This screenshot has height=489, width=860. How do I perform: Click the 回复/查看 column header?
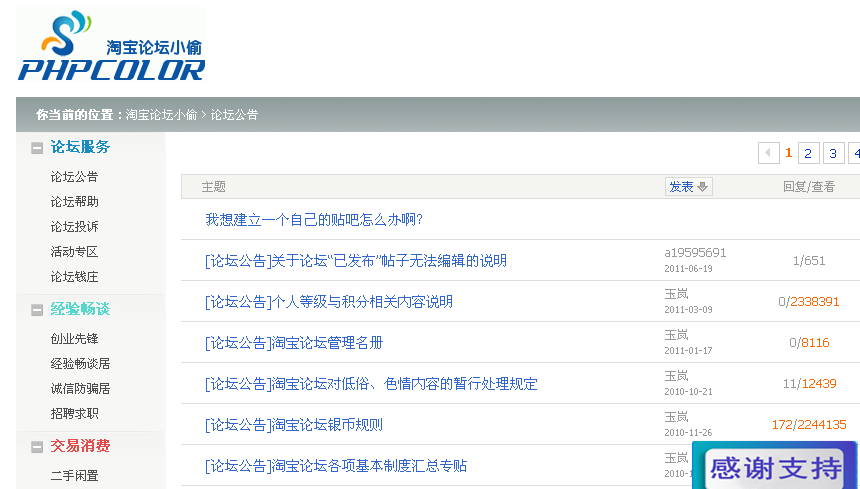pyautogui.click(x=808, y=187)
